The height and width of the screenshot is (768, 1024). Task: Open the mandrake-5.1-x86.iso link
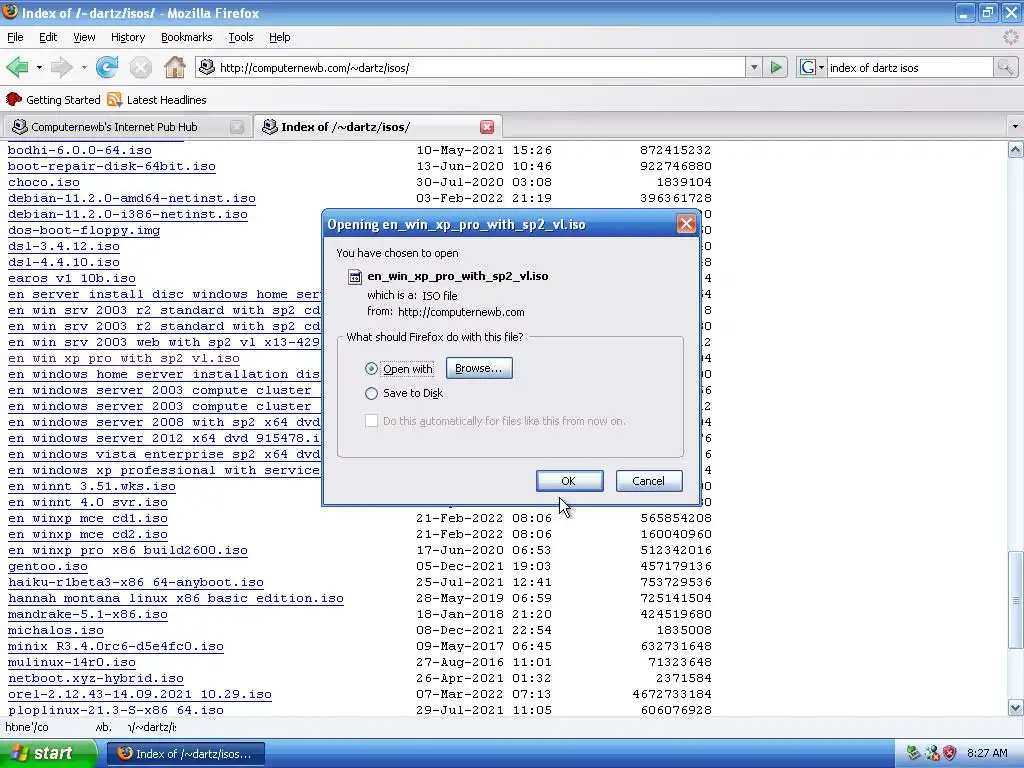[x=88, y=614]
